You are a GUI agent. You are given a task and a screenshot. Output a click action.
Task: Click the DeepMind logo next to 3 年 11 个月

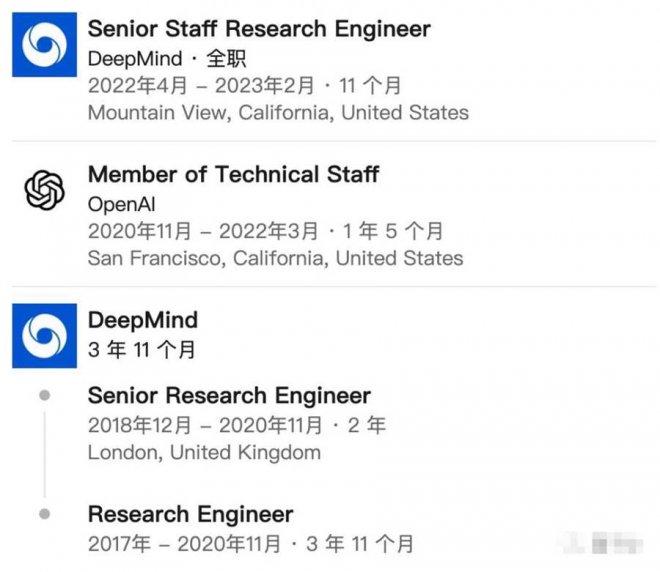coord(44,335)
